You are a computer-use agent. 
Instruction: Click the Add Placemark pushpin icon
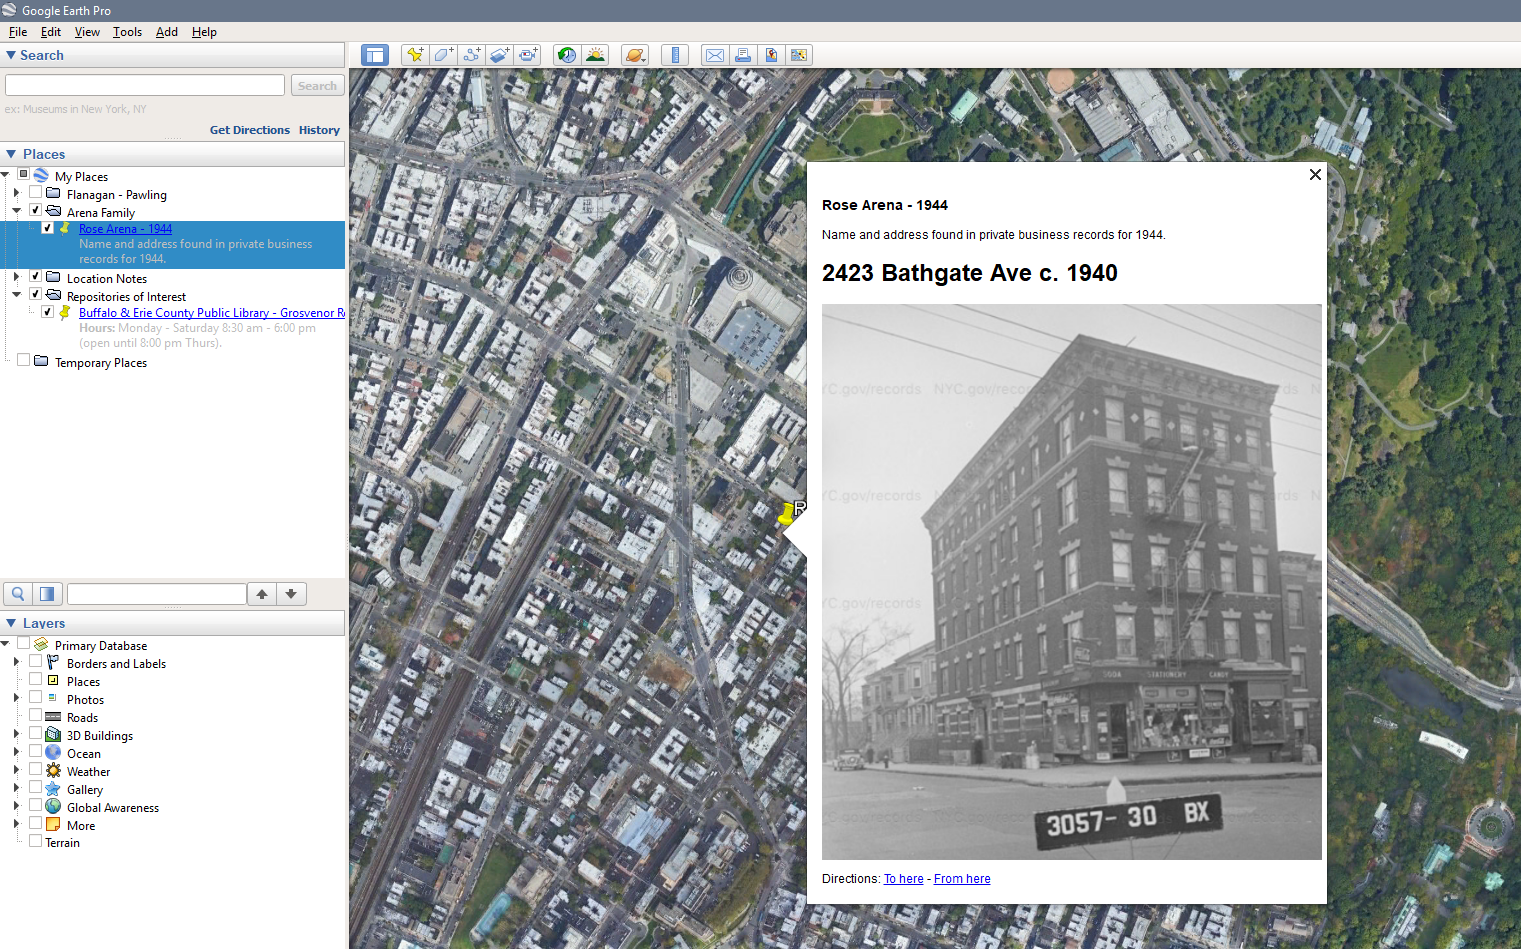[x=414, y=55]
